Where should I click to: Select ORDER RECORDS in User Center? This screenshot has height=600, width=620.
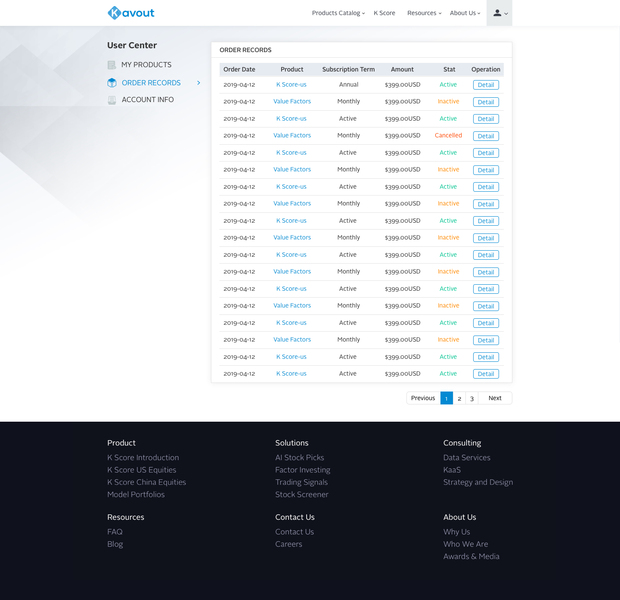point(151,83)
